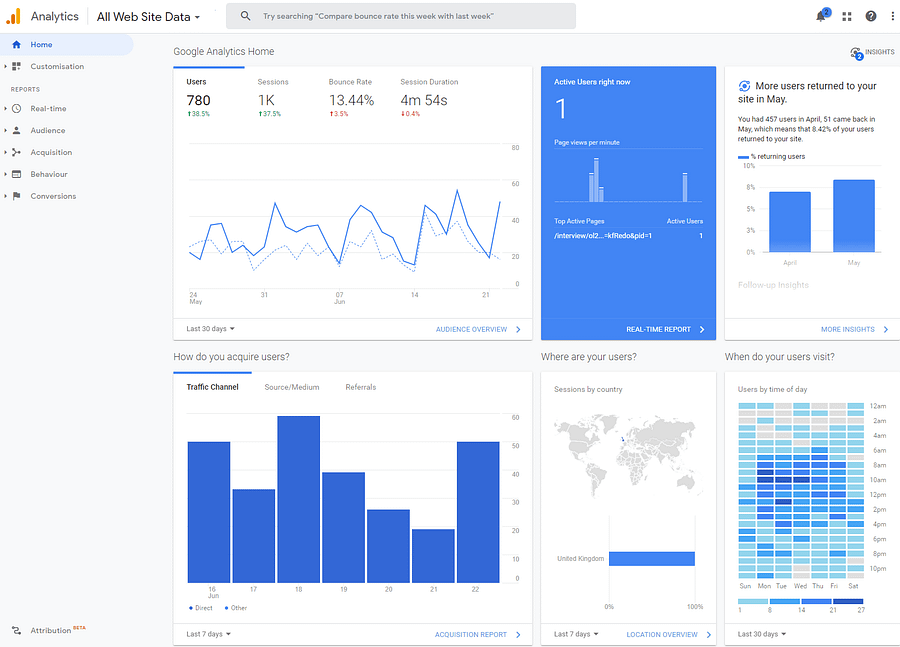Open the Last 7 days dropdown under Sessions by country
This screenshot has width=900, height=647.
coord(576,634)
